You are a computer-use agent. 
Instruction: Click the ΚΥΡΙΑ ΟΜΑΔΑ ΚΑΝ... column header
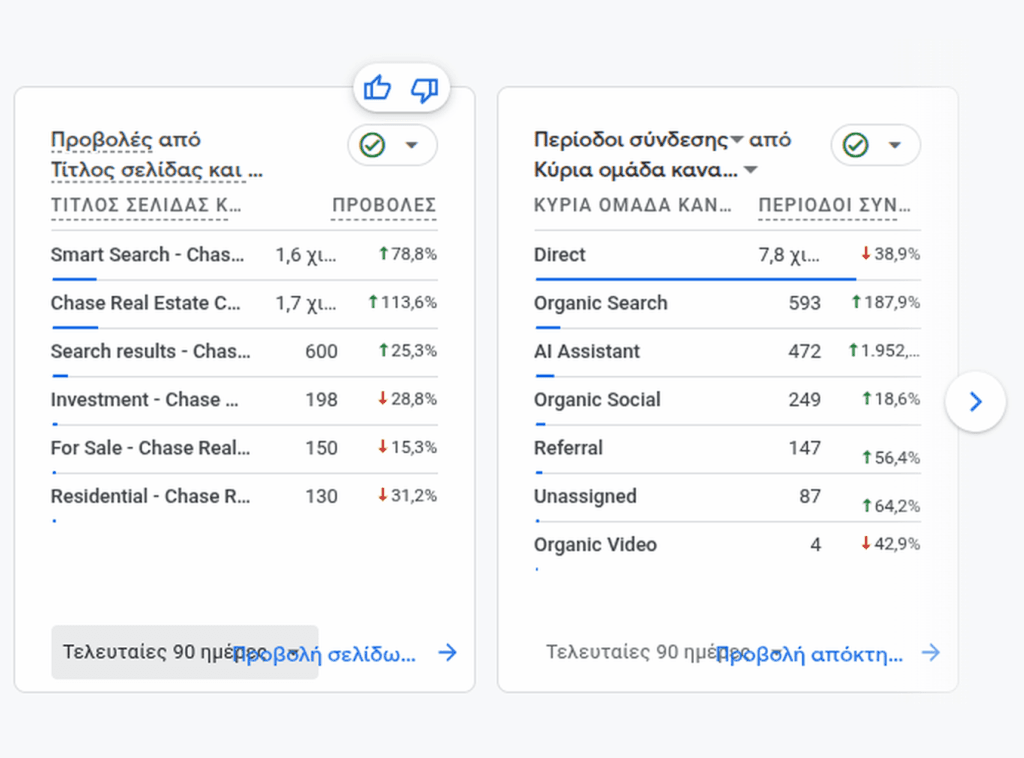point(633,206)
